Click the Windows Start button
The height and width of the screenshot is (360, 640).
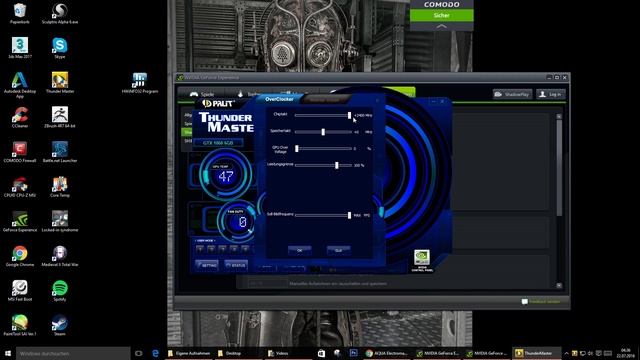pyautogui.click(x=7, y=353)
